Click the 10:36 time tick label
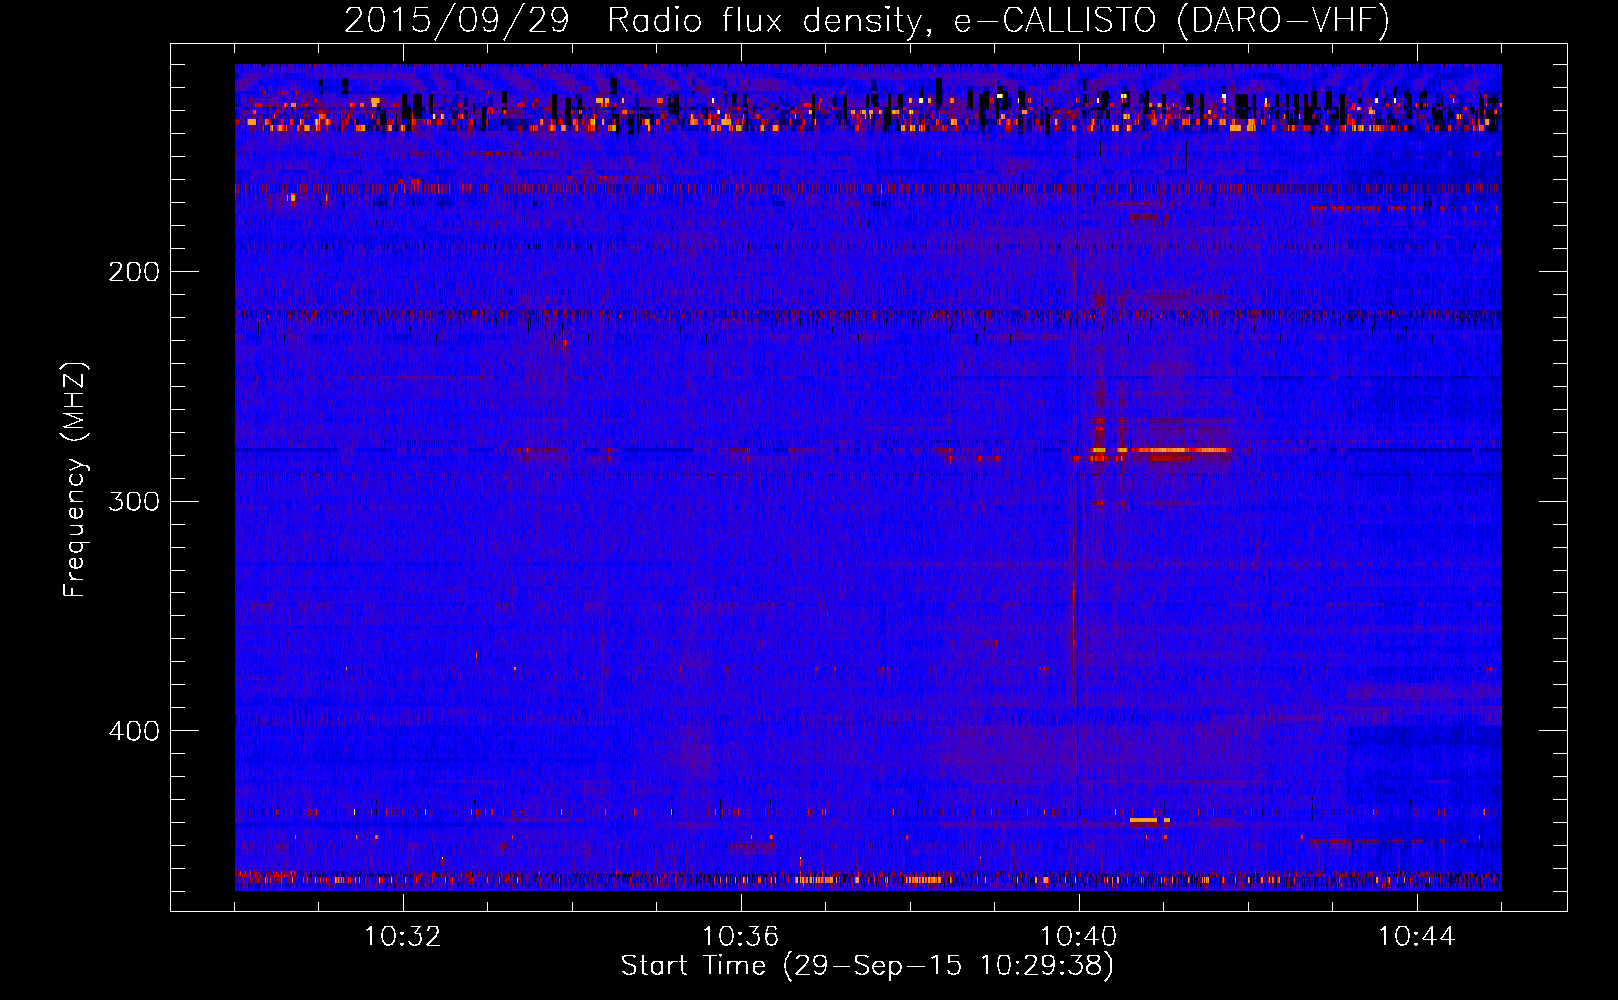The width and height of the screenshot is (1618, 1000). point(741,936)
